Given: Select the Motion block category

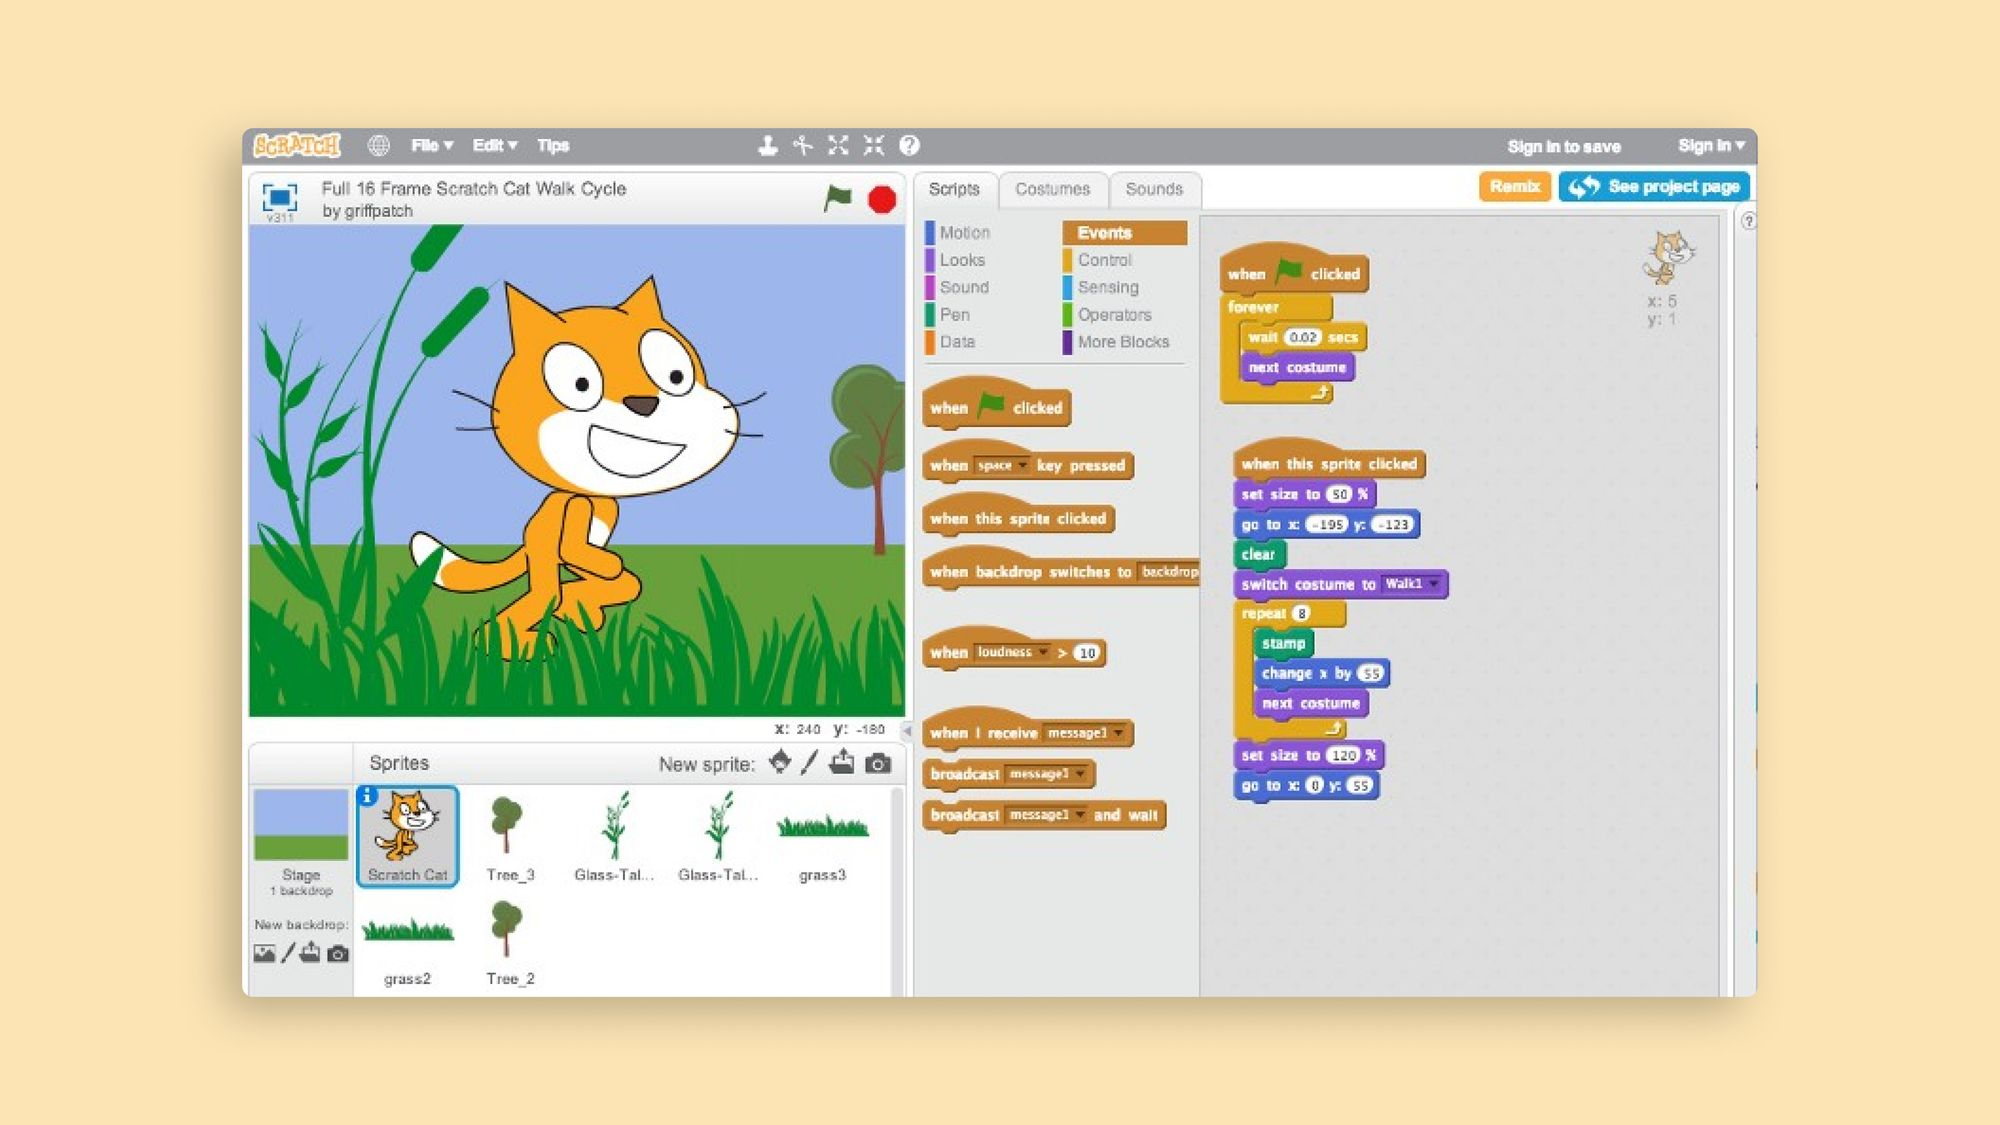Looking at the screenshot, I should (x=963, y=233).
